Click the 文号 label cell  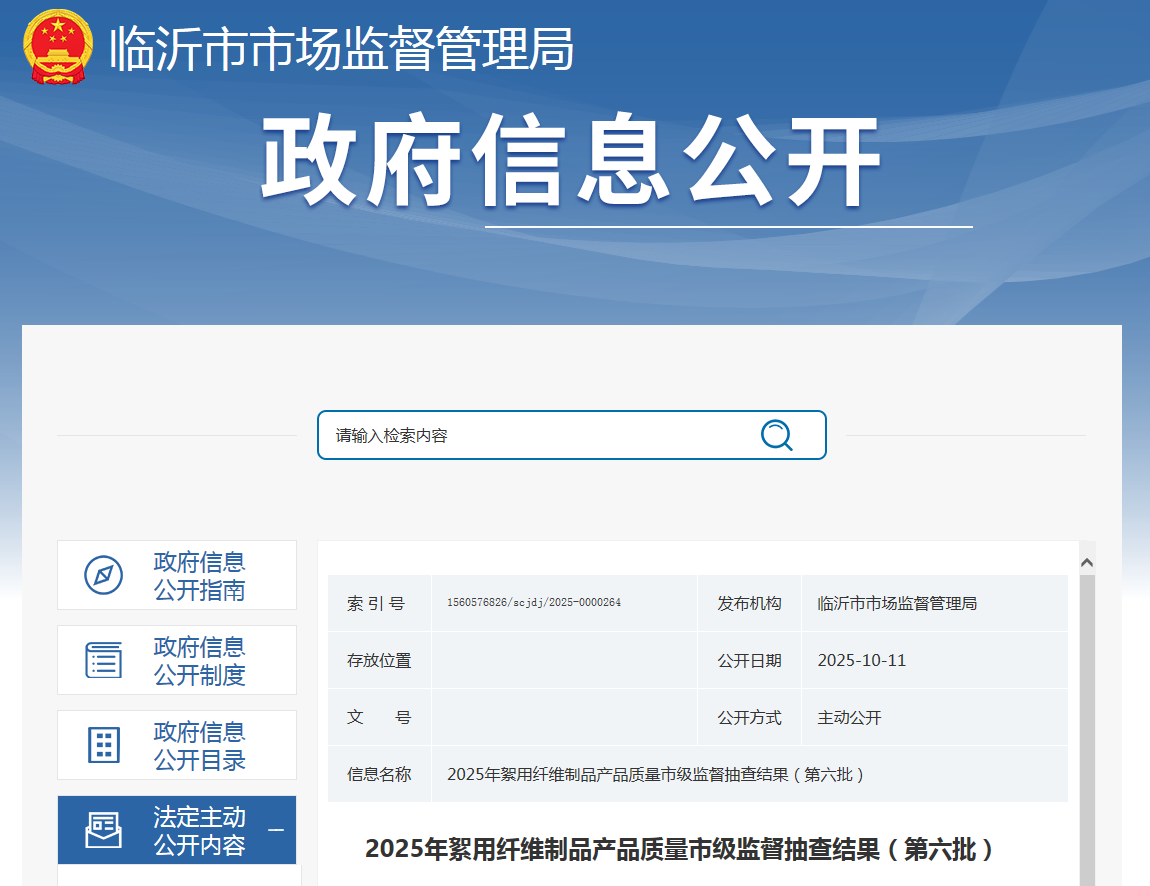click(x=379, y=717)
